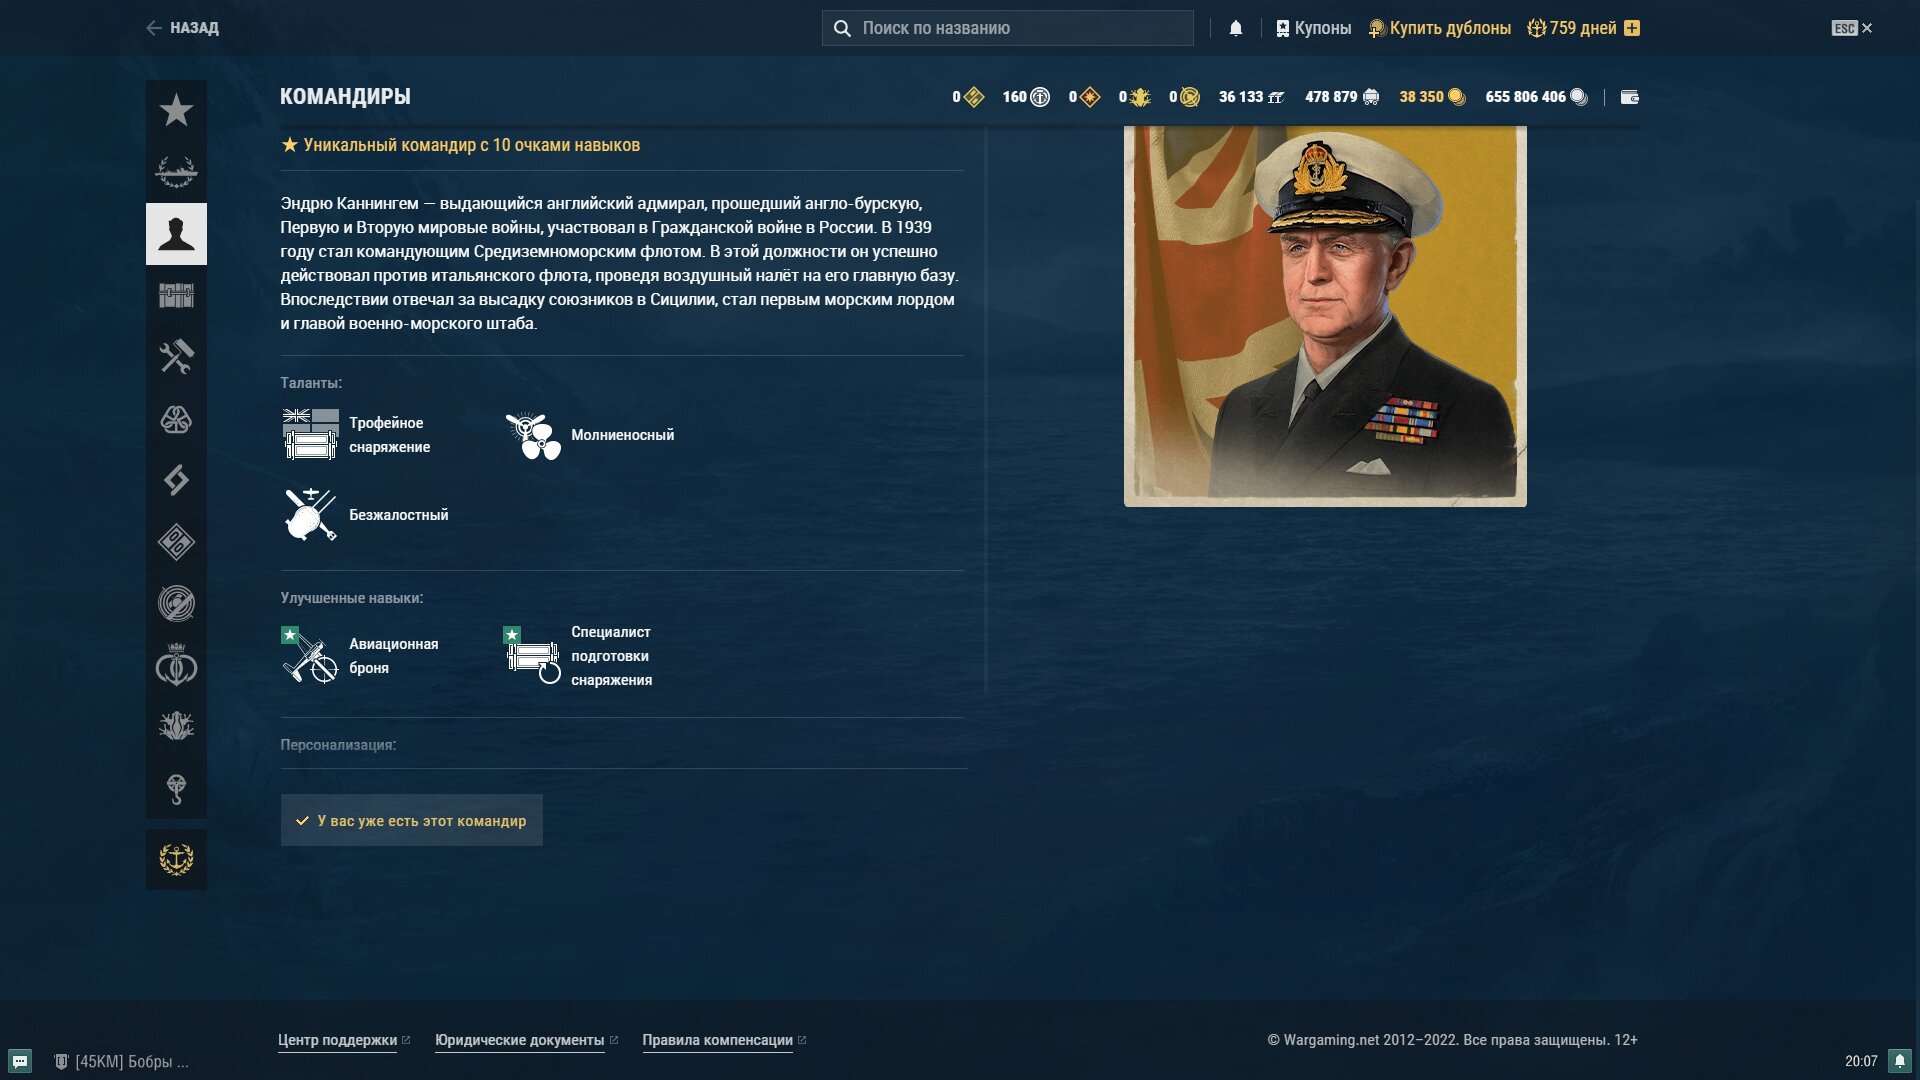The height and width of the screenshot is (1080, 1920).
Task: Click the 759 дней premium indicator
Action: 1572,28
